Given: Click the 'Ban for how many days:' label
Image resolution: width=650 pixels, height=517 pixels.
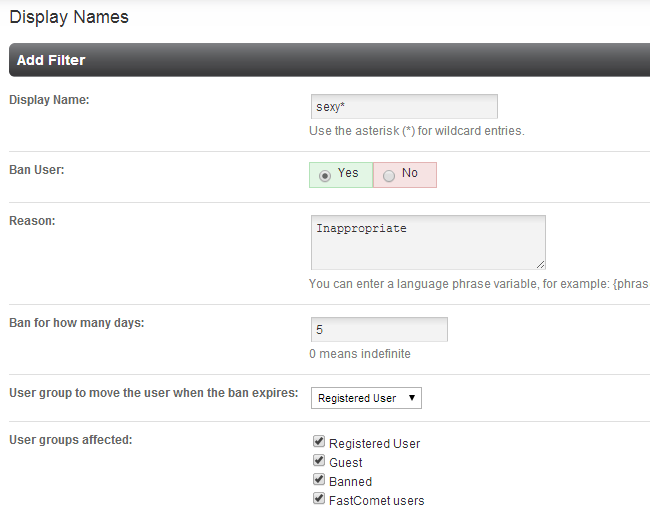Looking at the screenshot, I should (x=77, y=323).
